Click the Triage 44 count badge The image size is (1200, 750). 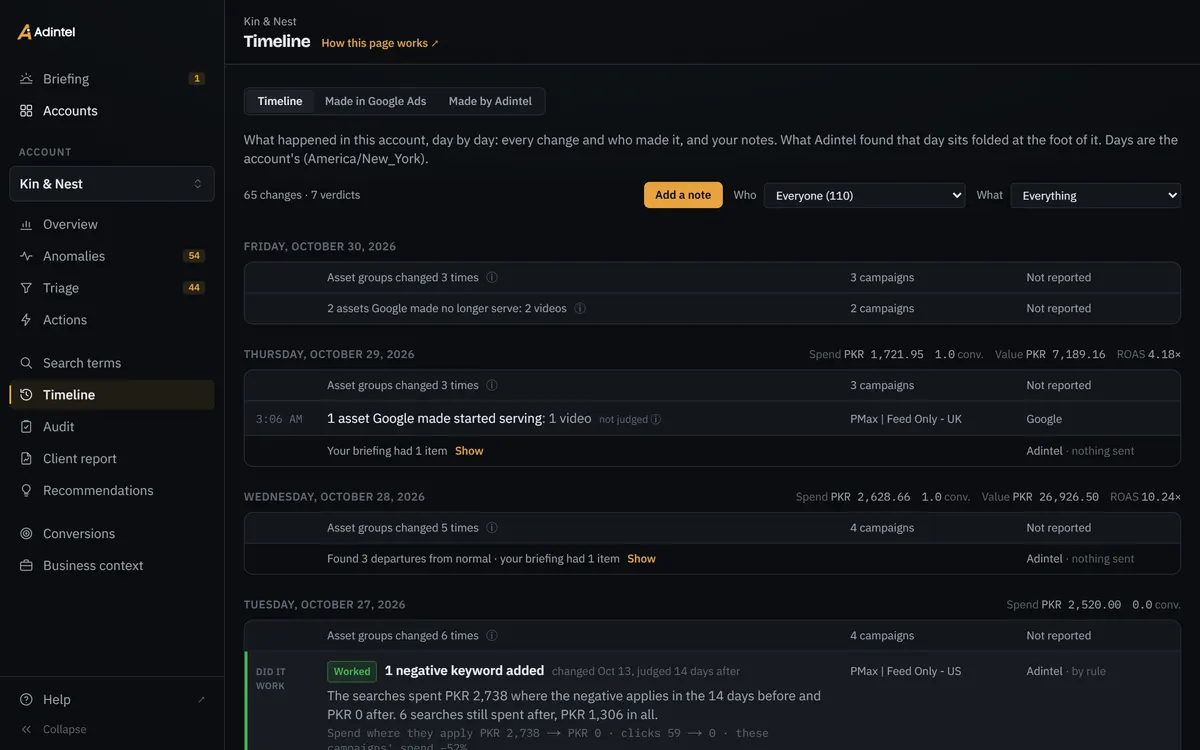tap(194, 288)
